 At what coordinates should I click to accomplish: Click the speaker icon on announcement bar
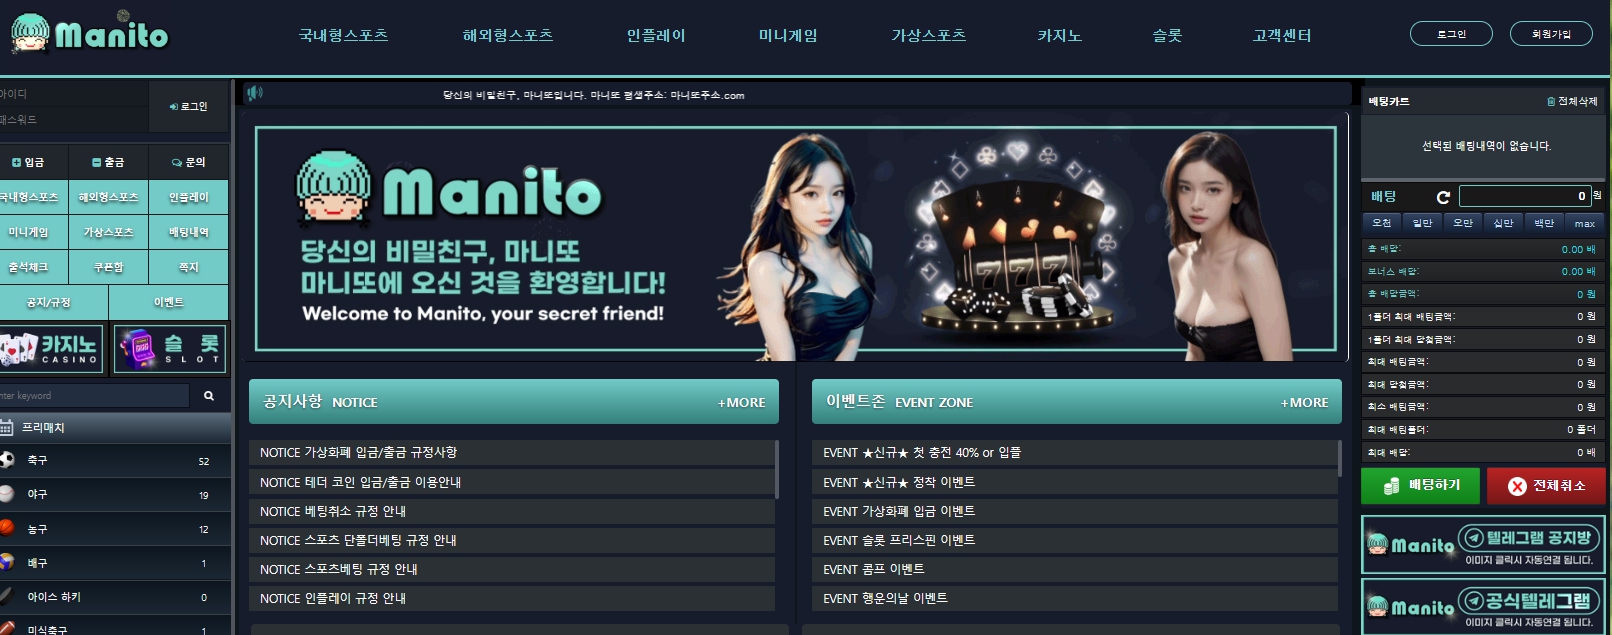255,93
